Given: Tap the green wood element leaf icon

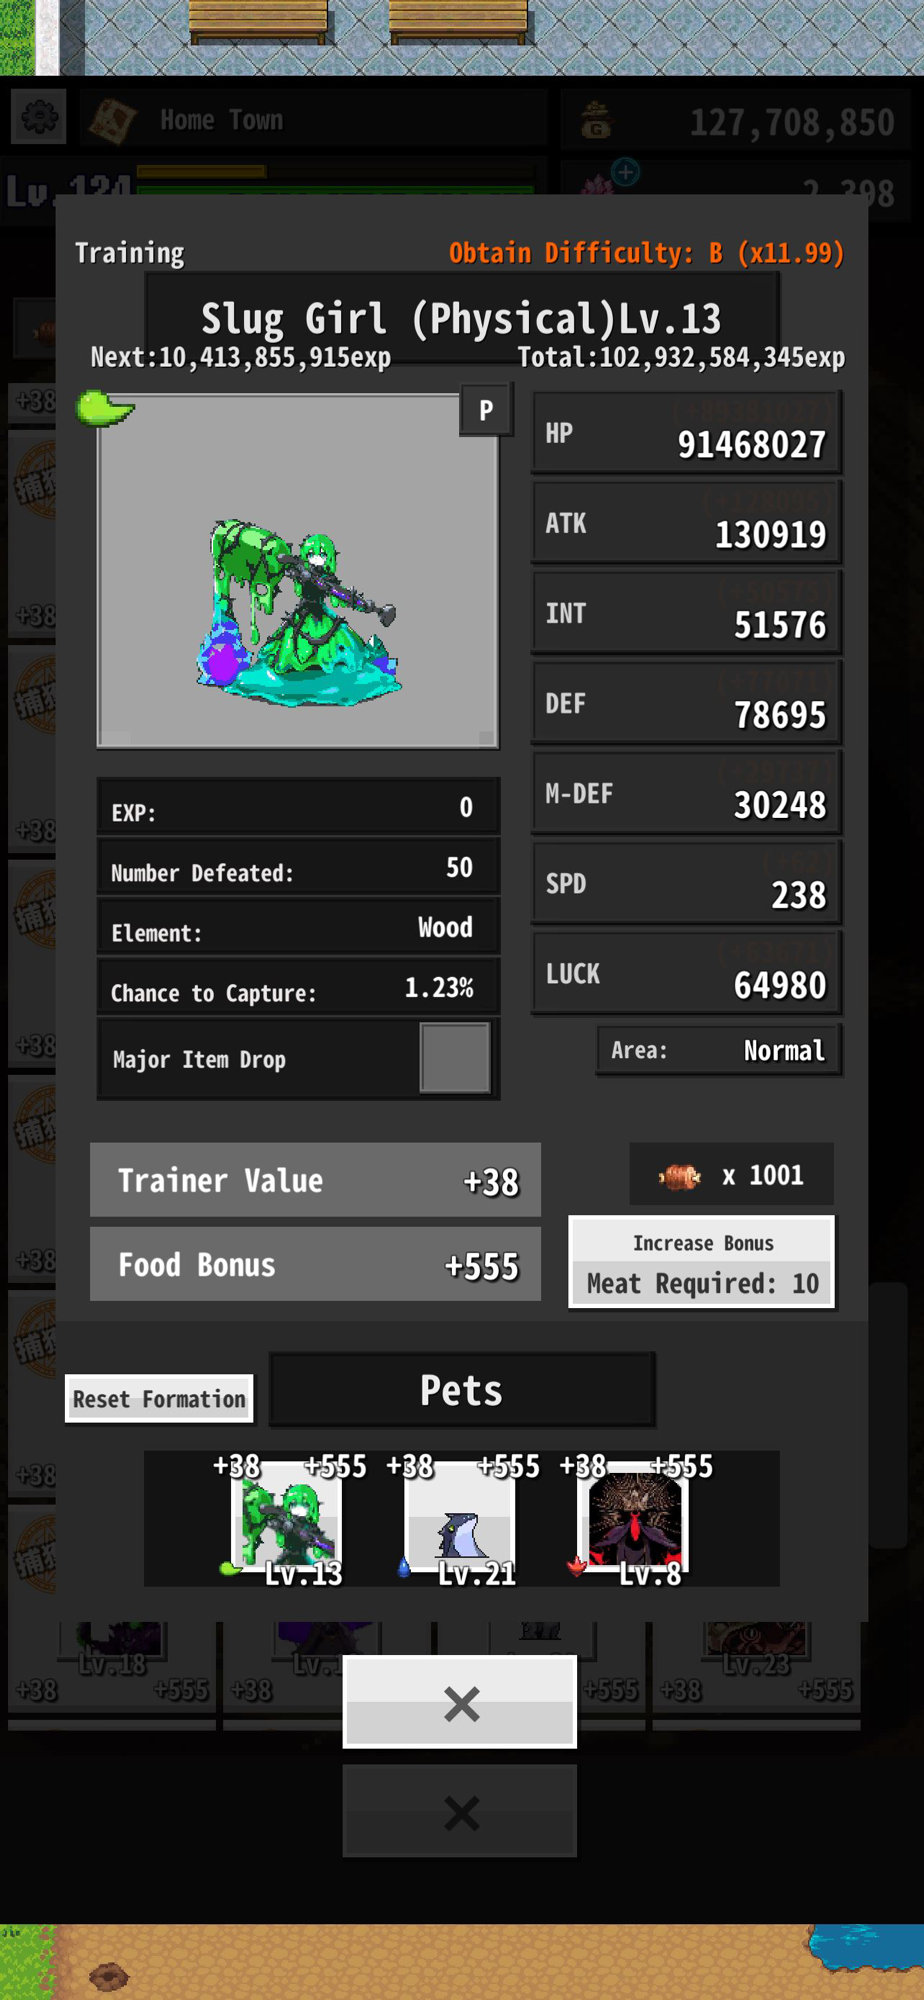Looking at the screenshot, I should tap(105, 408).
